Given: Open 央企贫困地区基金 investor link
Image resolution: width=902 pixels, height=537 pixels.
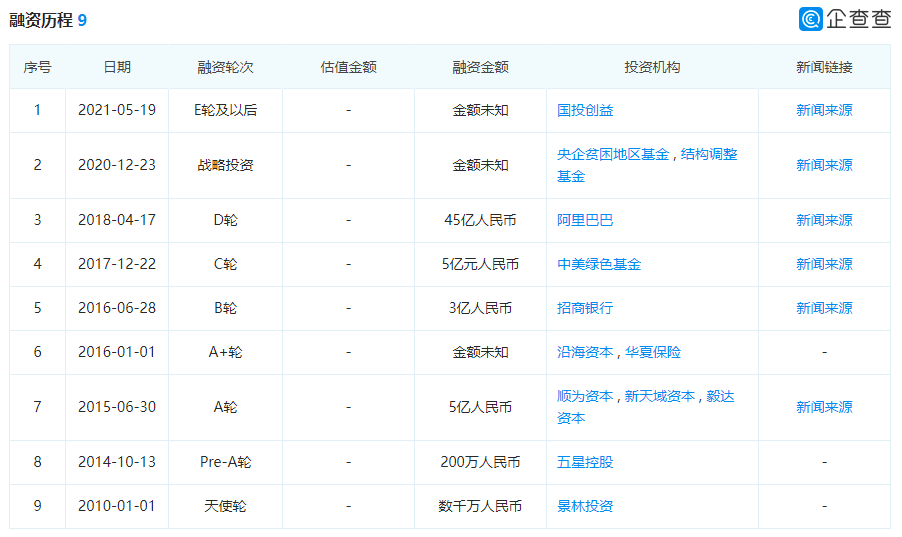Looking at the screenshot, I should [x=613, y=154].
